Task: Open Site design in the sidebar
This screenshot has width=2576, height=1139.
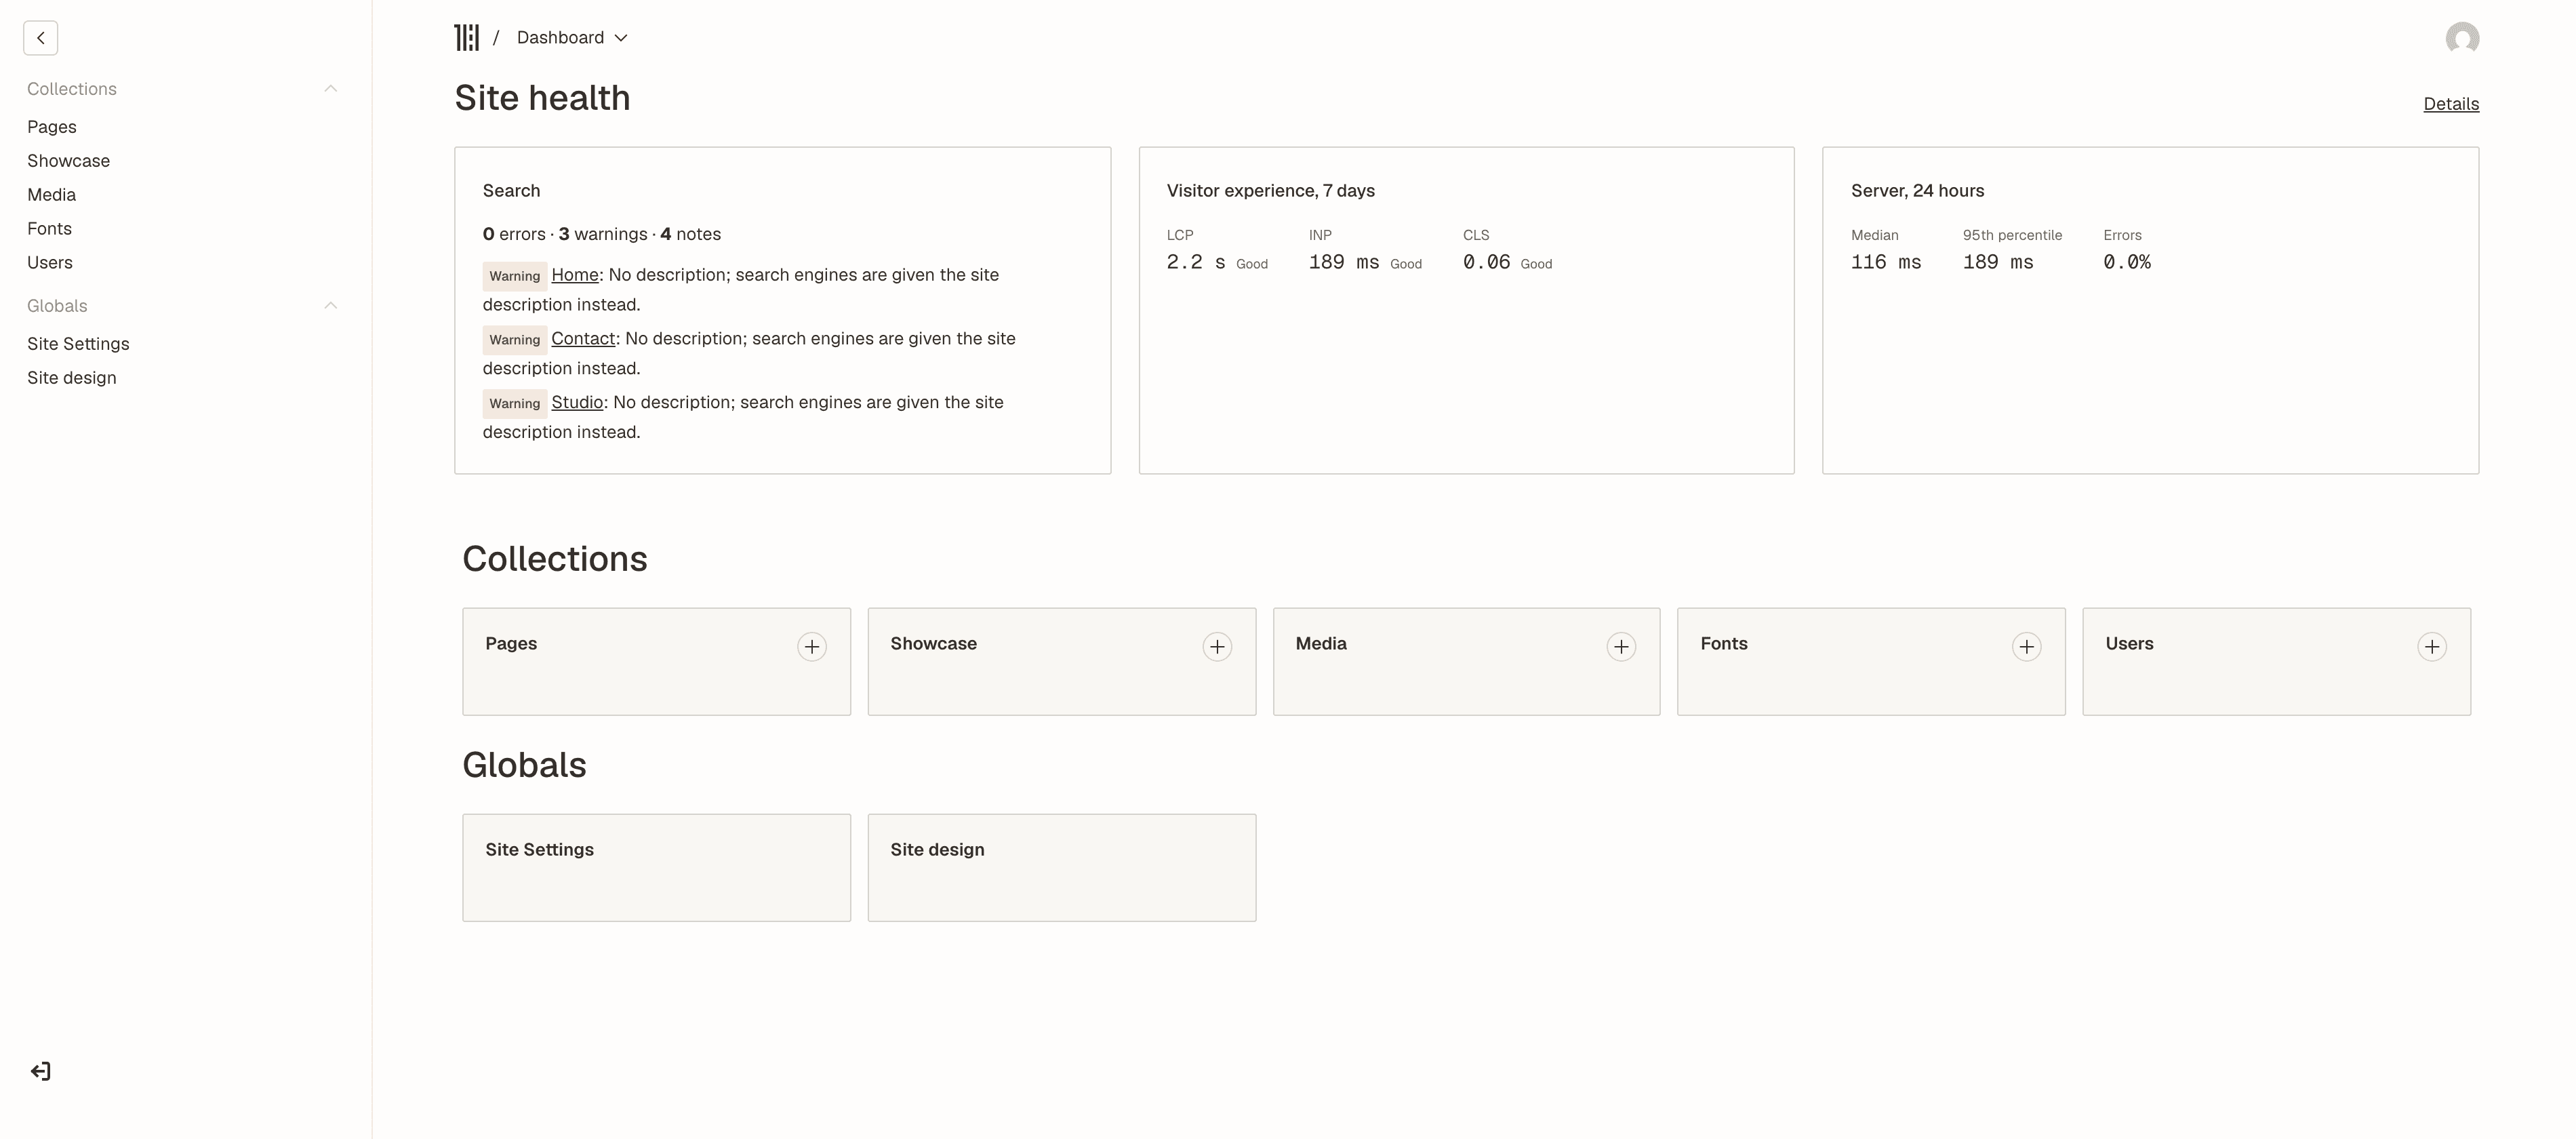Action: click(x=72, y=378)
